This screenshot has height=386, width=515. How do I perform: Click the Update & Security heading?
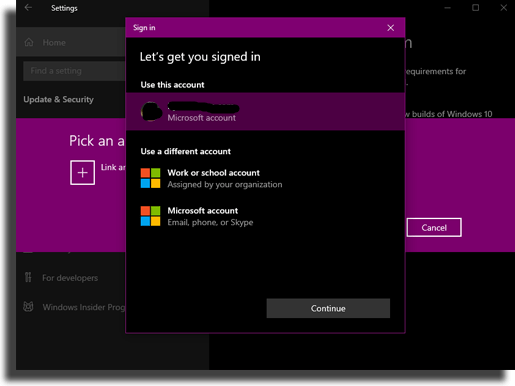pyautogui.click(x=58, y=99)
